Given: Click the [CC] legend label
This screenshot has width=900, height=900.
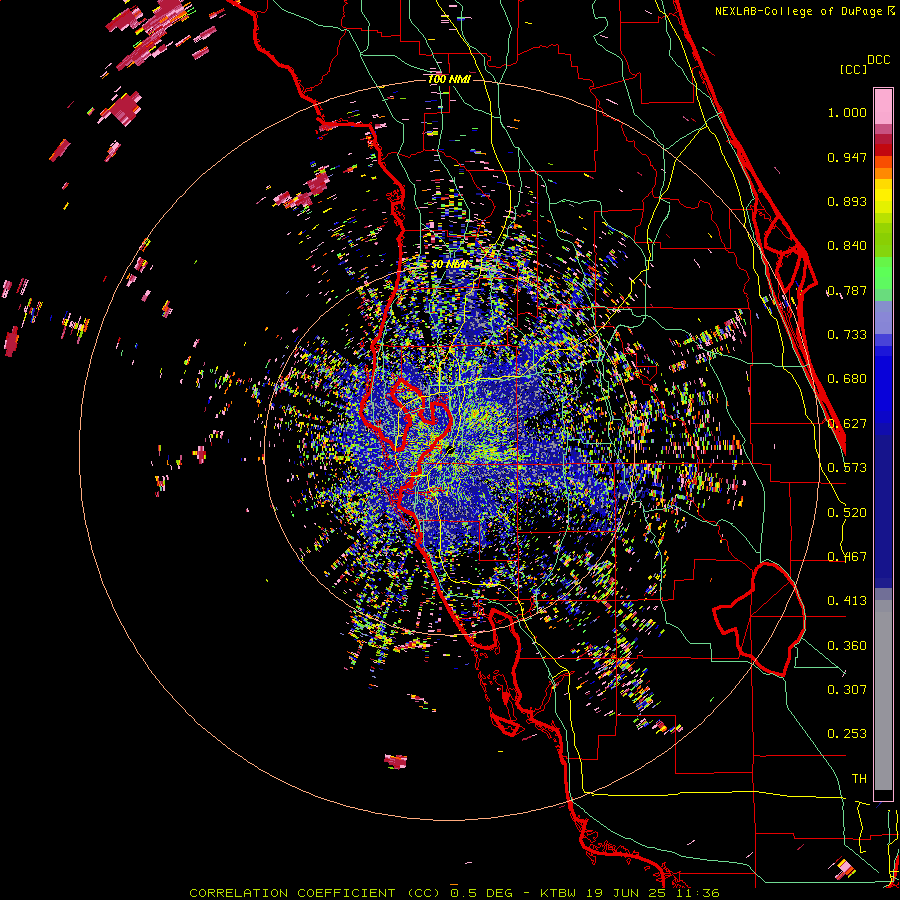Looking at the screenshot, I should coord(853,69).
